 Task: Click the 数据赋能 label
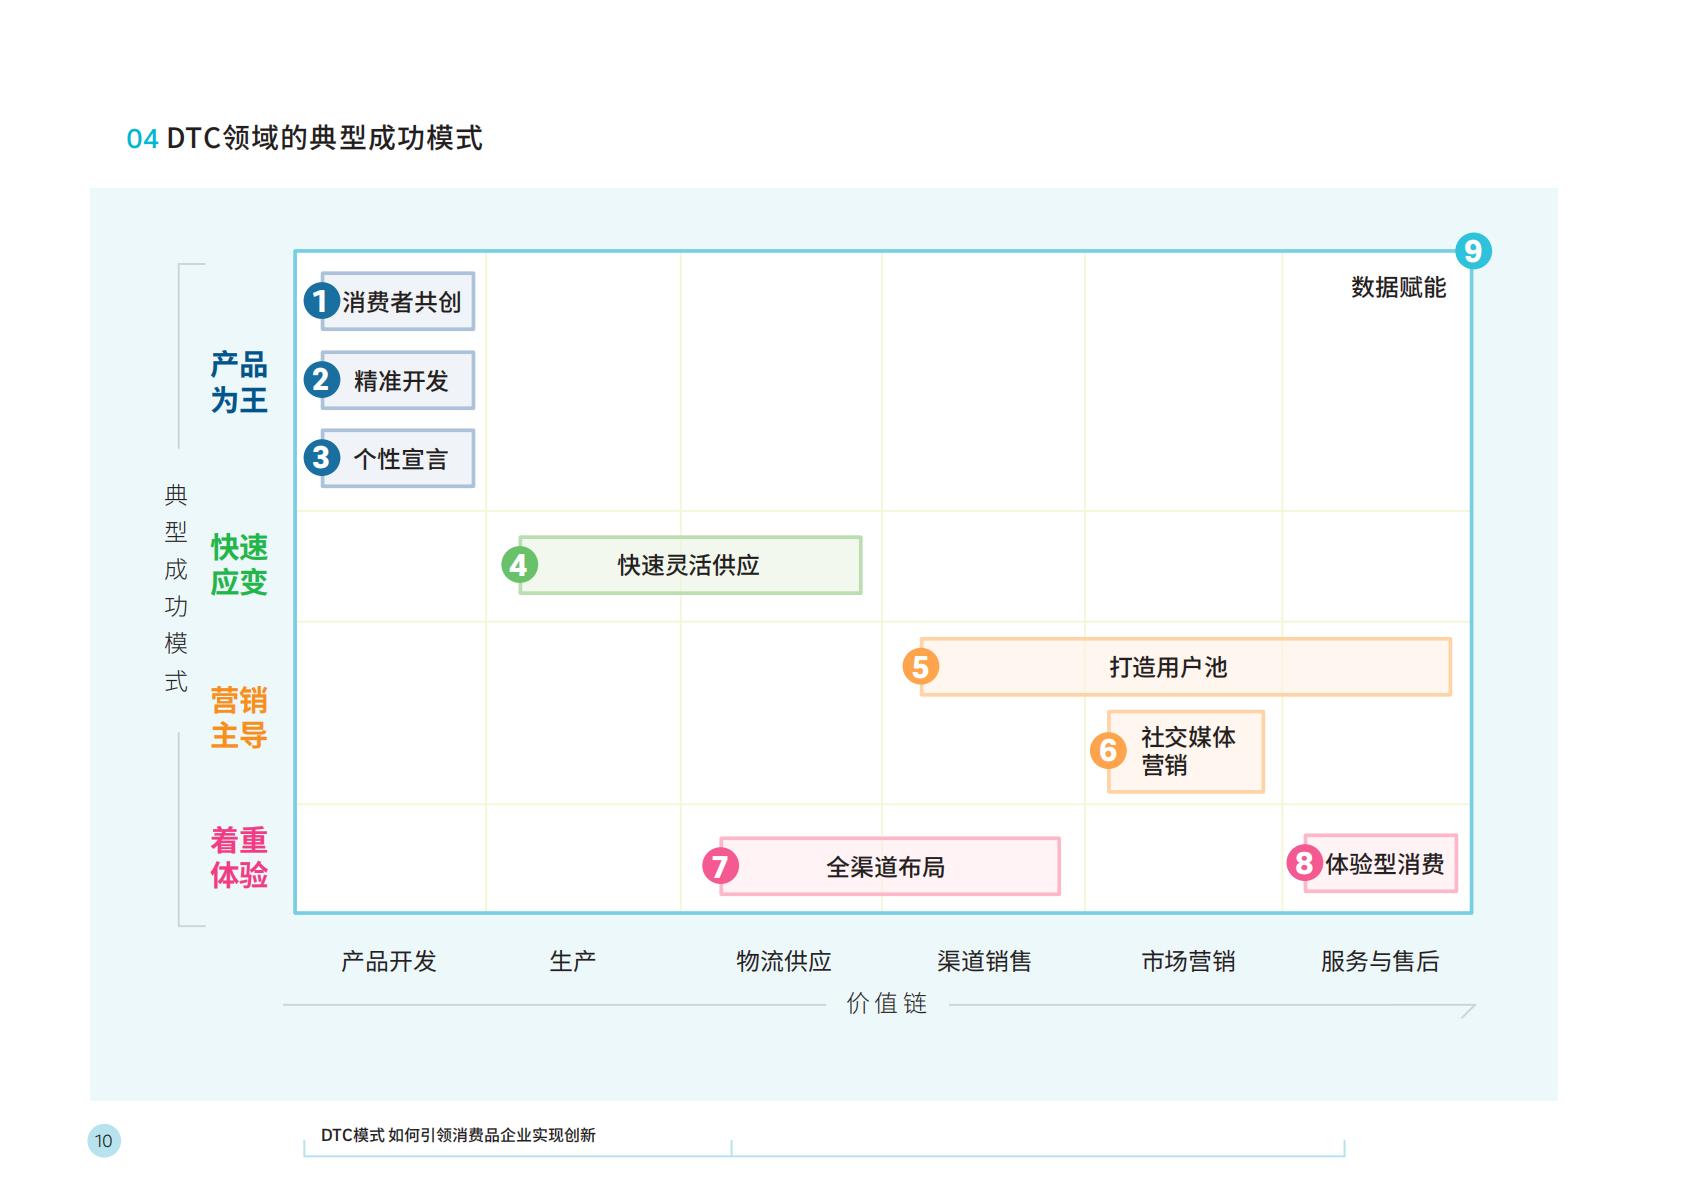point(1398,288)
